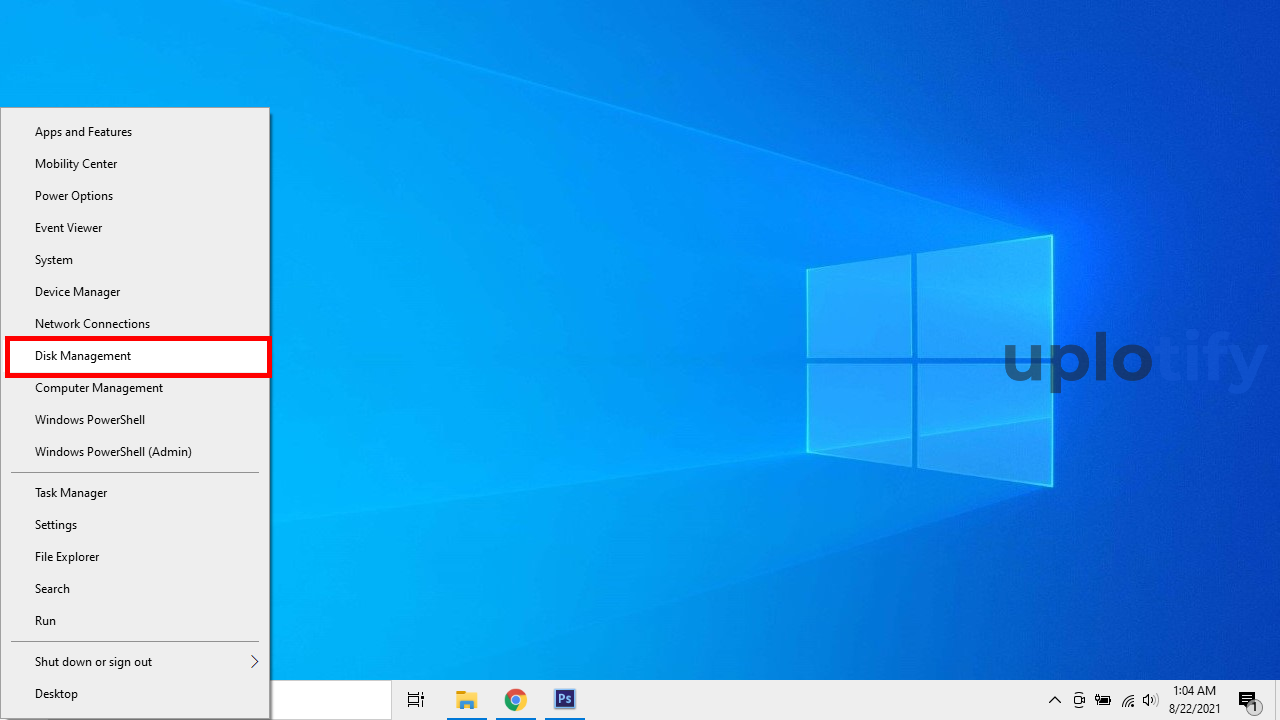This screenshot has width=1280, height=720.
Task: Click the volume speaker icon
Action: coord(1150,700)
